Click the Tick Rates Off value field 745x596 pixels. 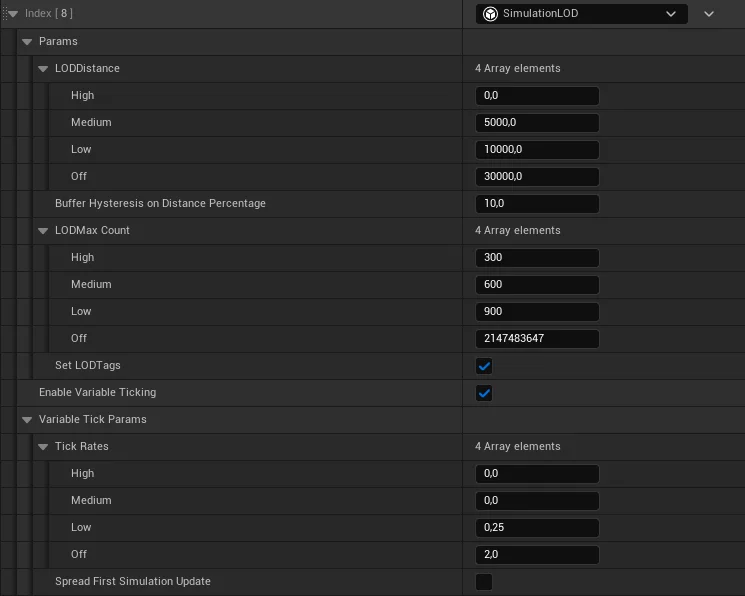point(537,555)
